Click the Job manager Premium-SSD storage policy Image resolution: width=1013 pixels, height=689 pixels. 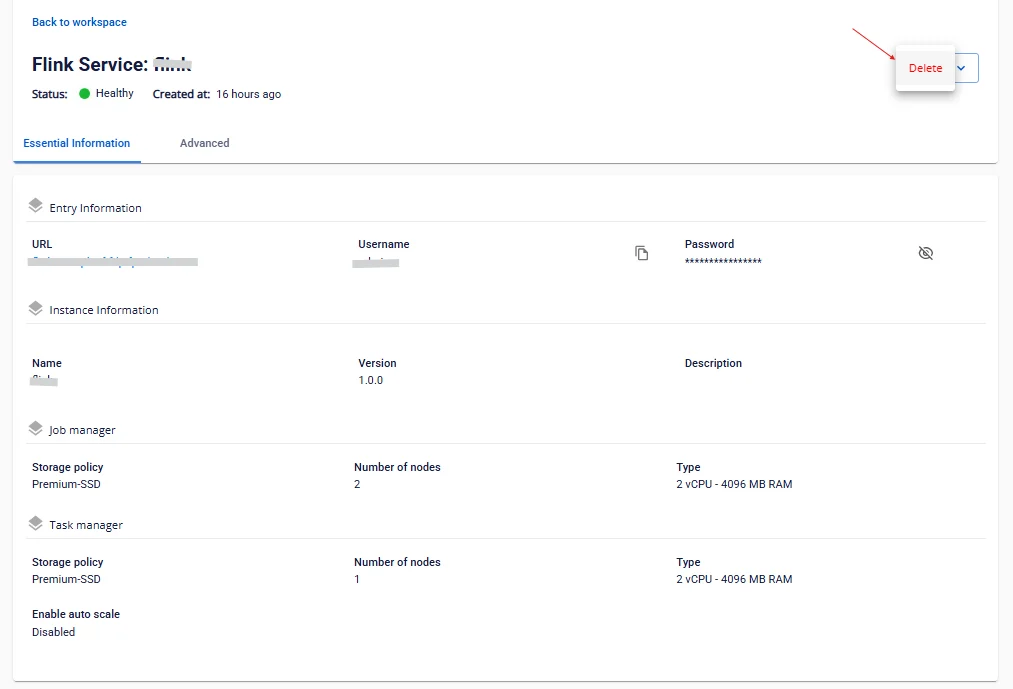tap(67, 484)
